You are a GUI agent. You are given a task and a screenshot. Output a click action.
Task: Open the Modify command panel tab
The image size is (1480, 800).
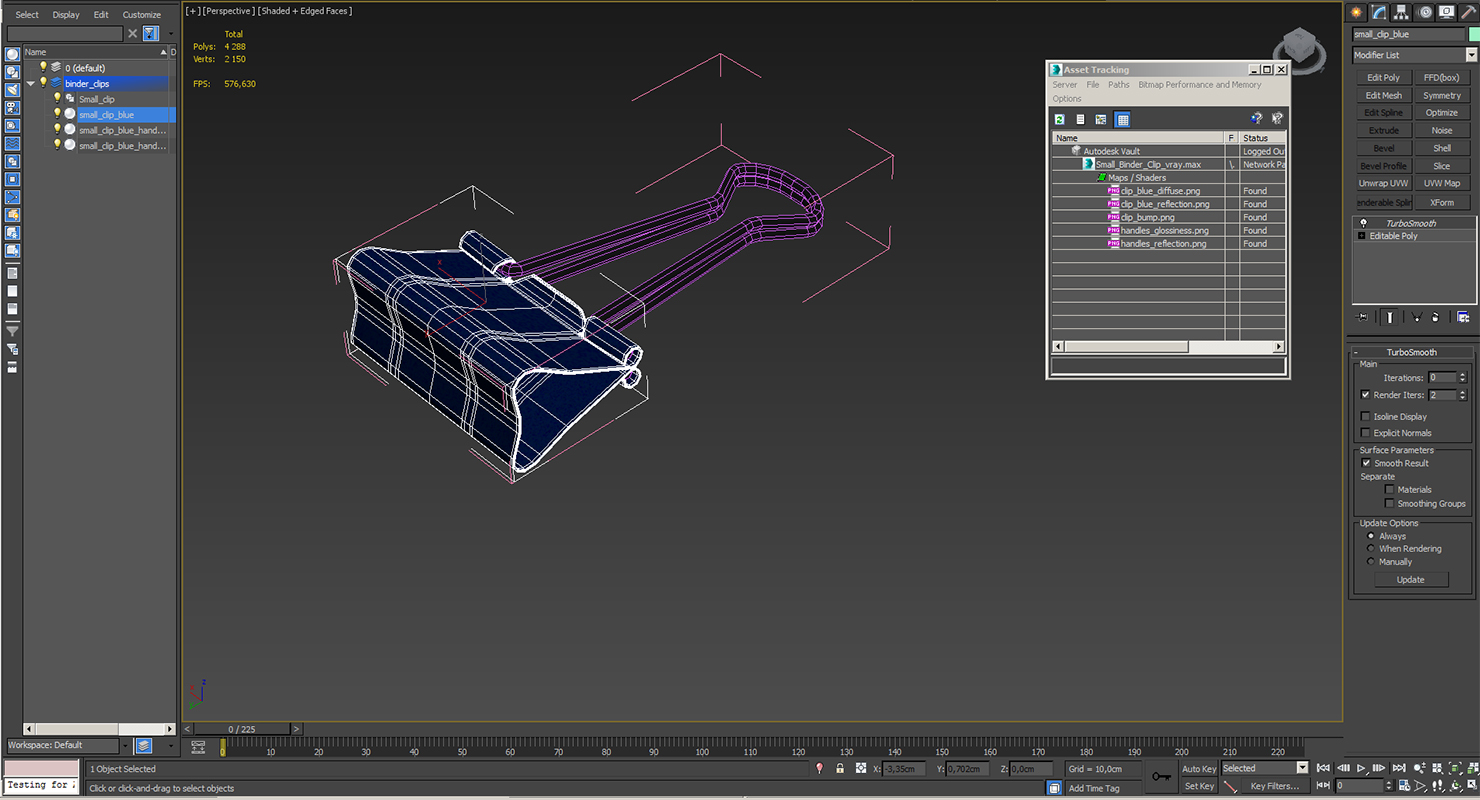coord(1380,12)
